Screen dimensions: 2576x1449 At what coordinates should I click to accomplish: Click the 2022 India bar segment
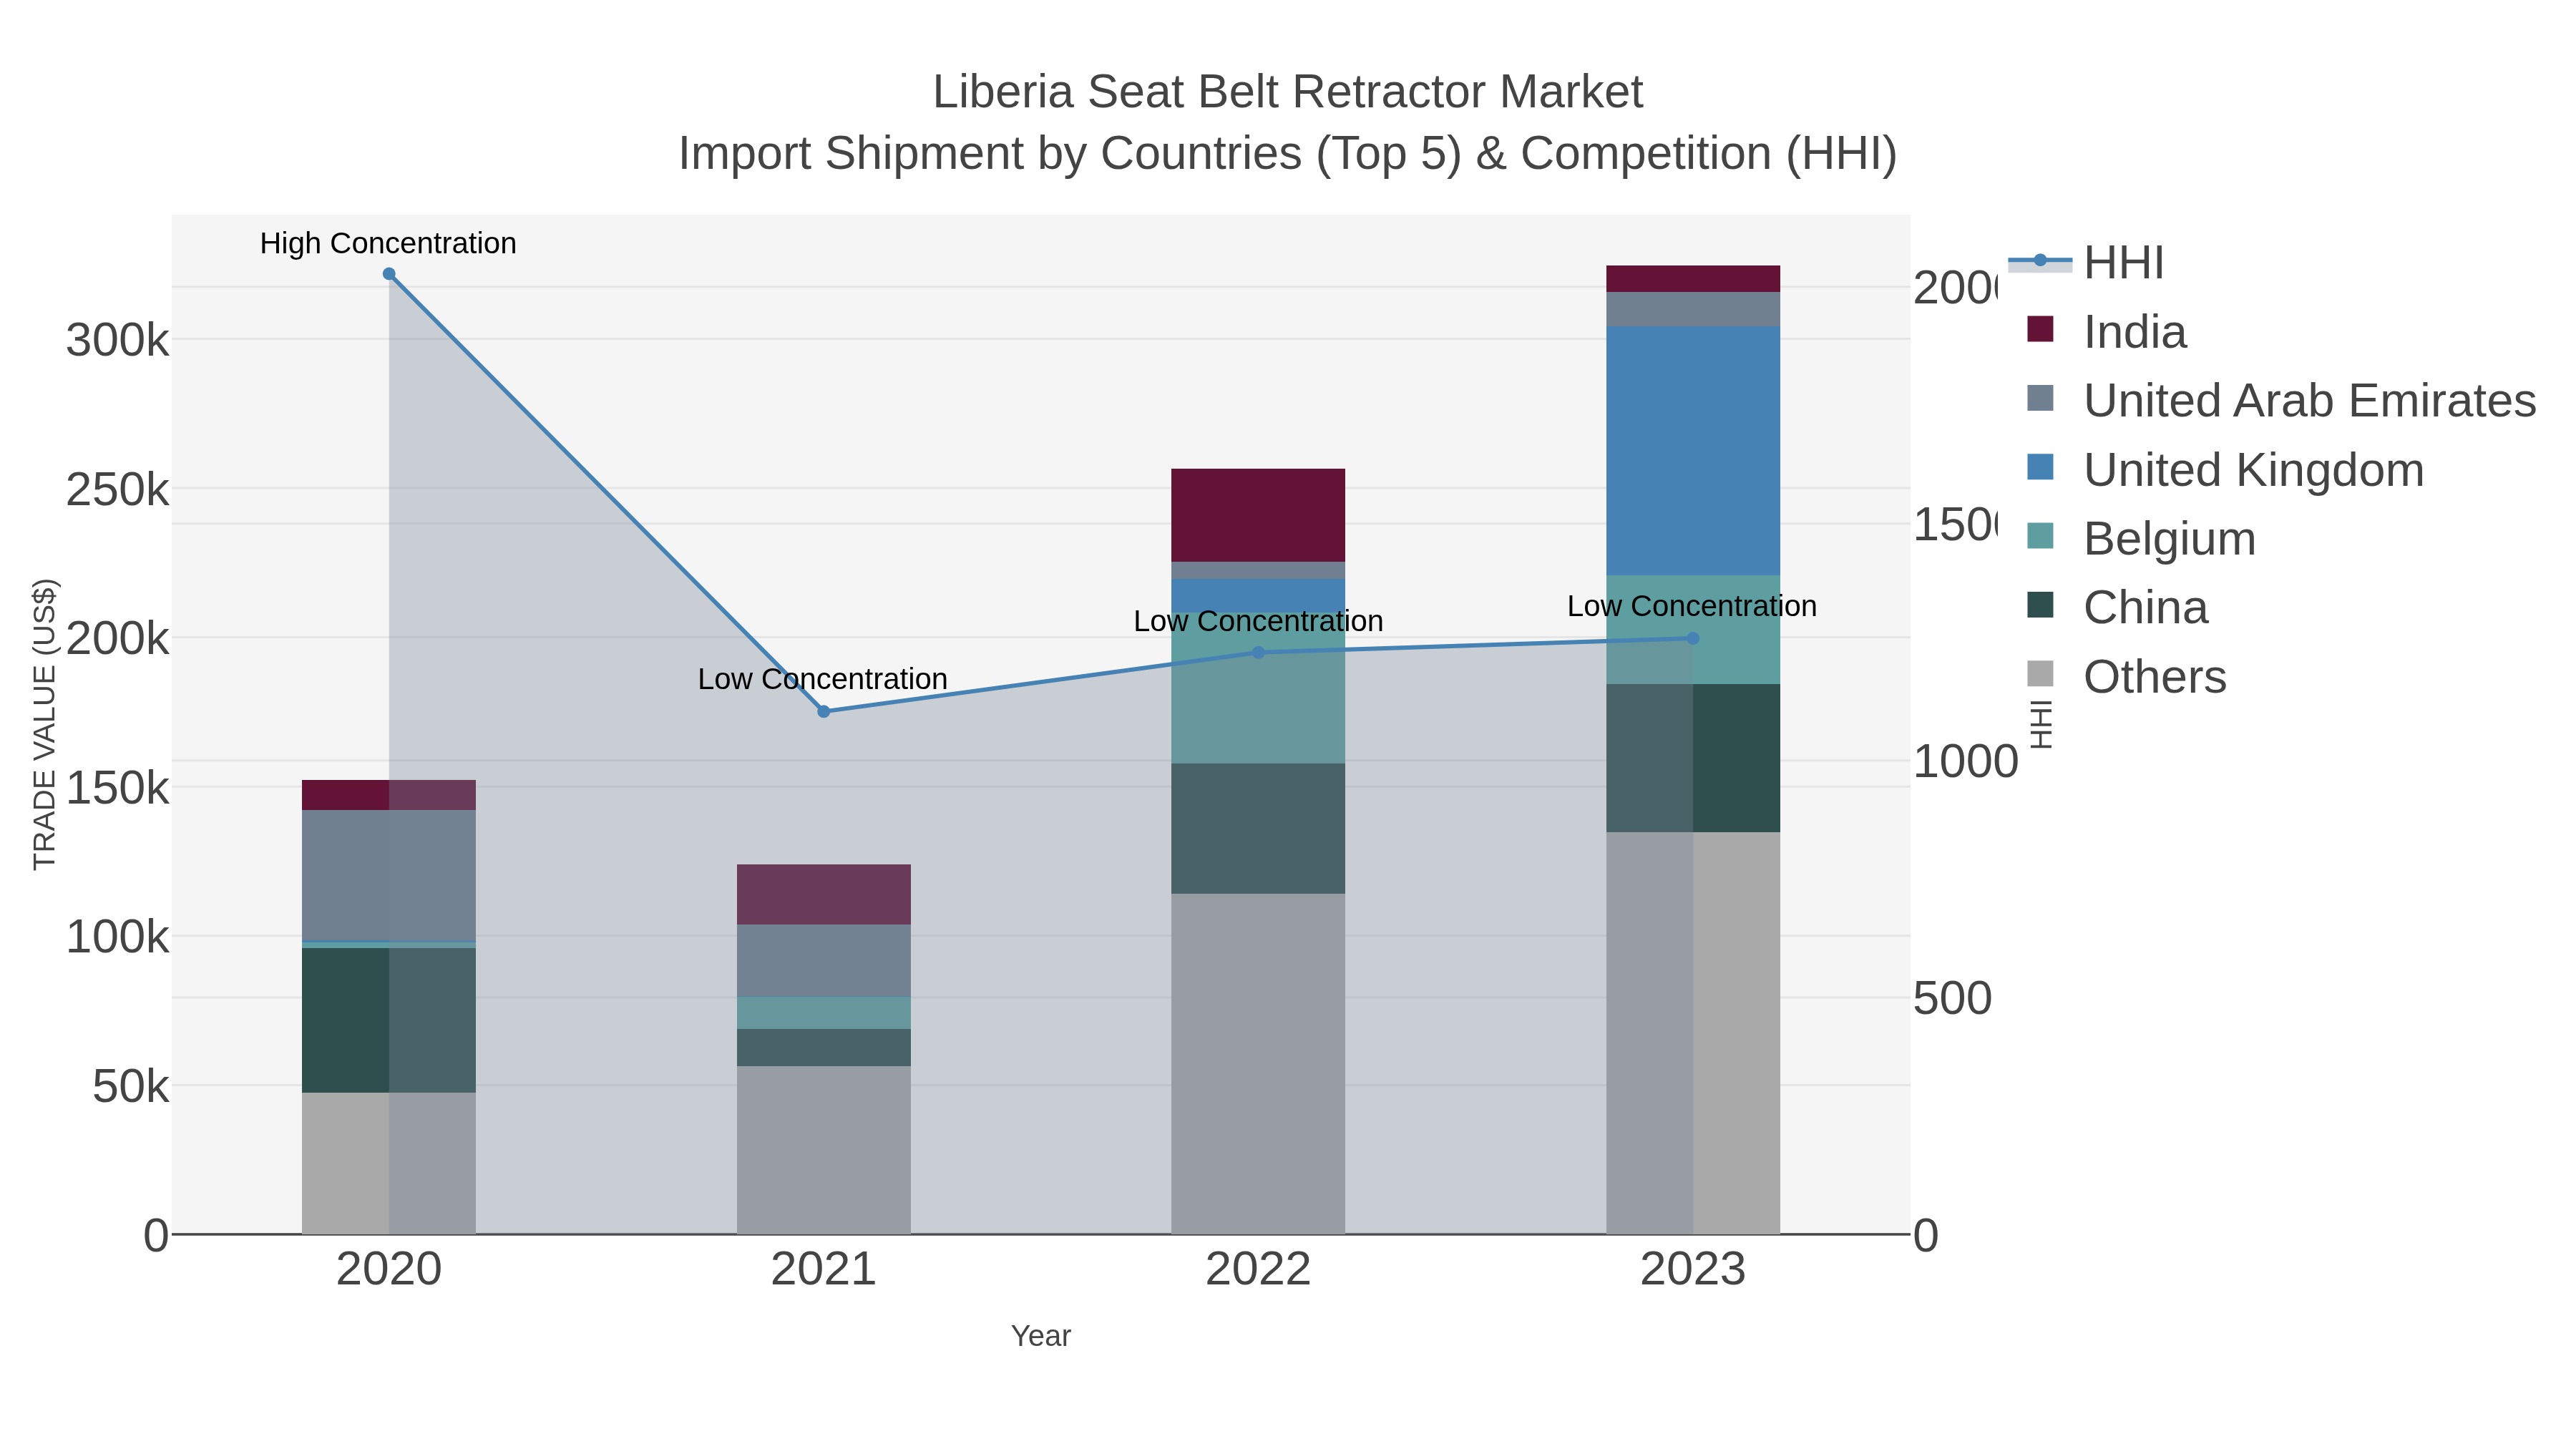pyautogui.click(x=1258, y=515)
